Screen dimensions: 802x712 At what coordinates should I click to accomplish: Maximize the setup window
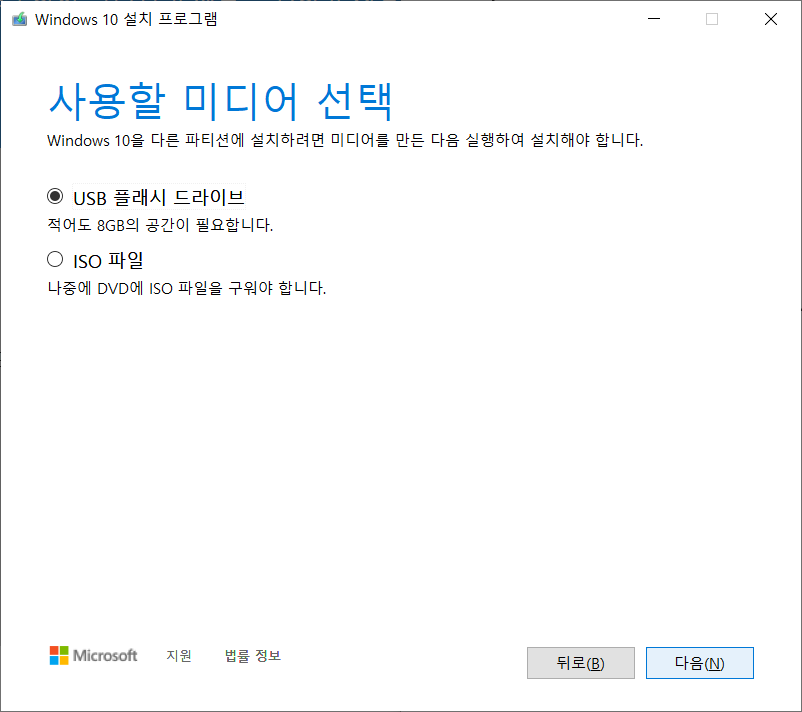click(x=711, y=18)
